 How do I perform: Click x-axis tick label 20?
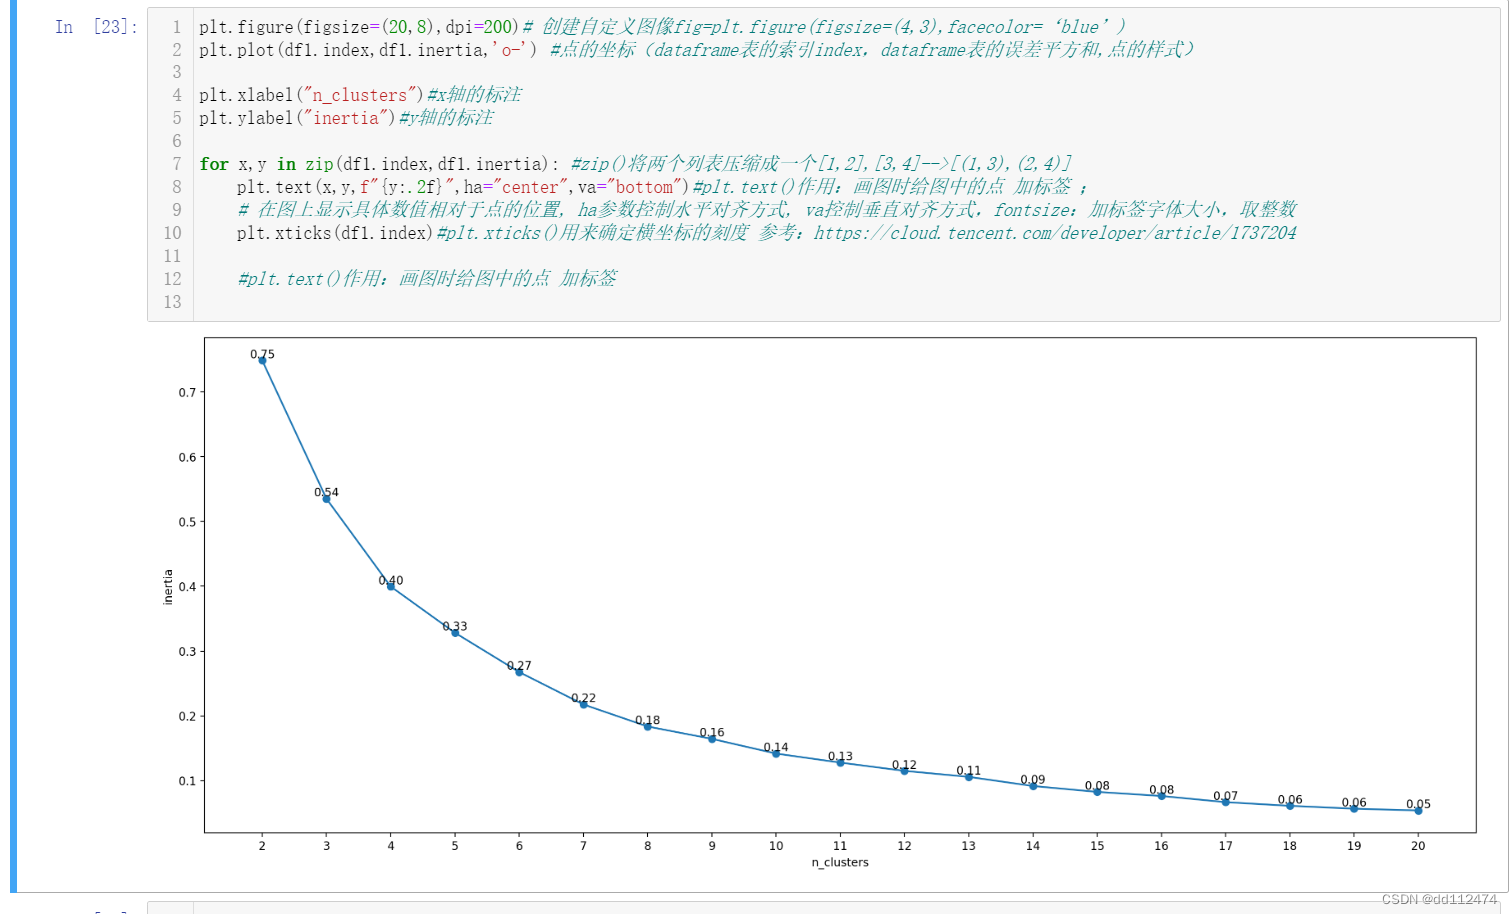pos(1418,845)
